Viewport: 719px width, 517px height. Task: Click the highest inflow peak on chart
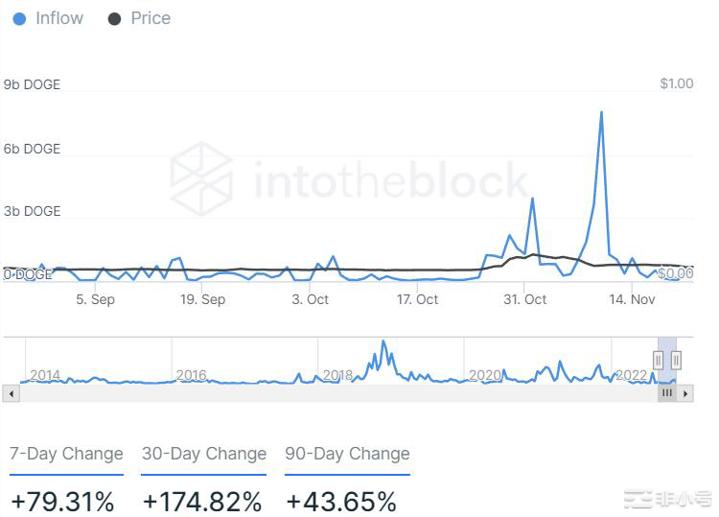tap(601, 112)
